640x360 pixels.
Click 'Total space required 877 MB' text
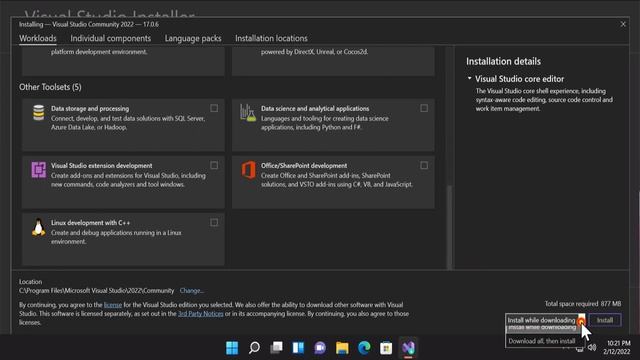click(583, 304)
